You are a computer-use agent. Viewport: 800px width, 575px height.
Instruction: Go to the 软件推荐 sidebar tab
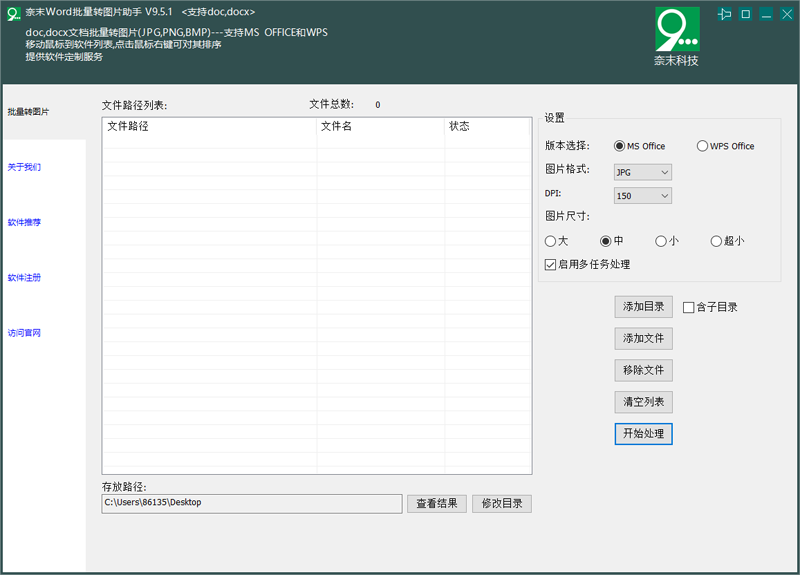pyautogui.click(x=25, y=222)
